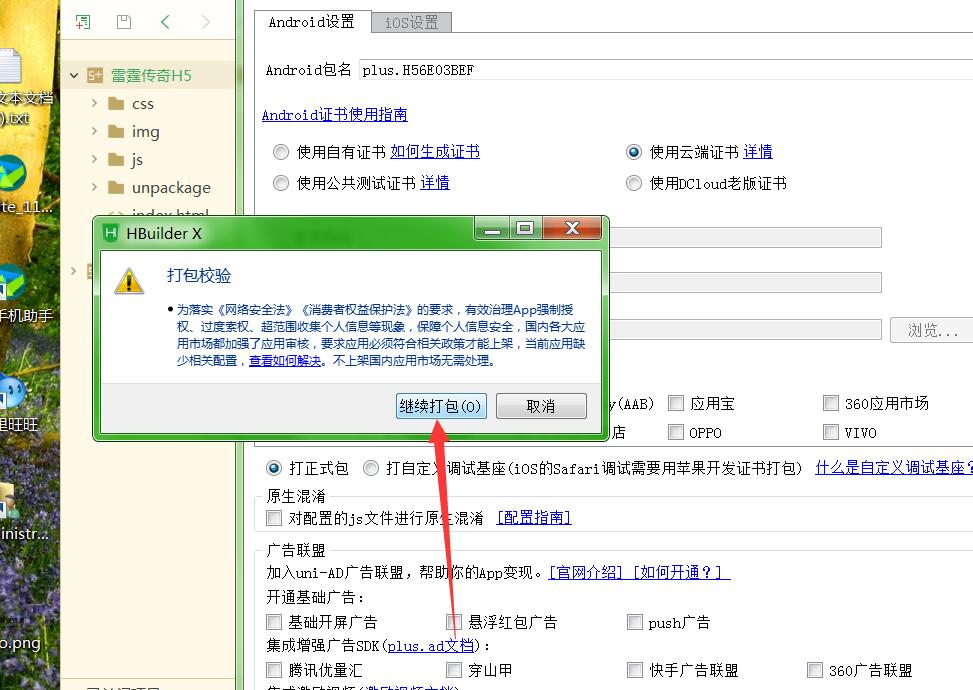Open the Android证书使用指南 link
This screenshot has width=973, height=690.
pyautogui.click(x=334, y=115)
